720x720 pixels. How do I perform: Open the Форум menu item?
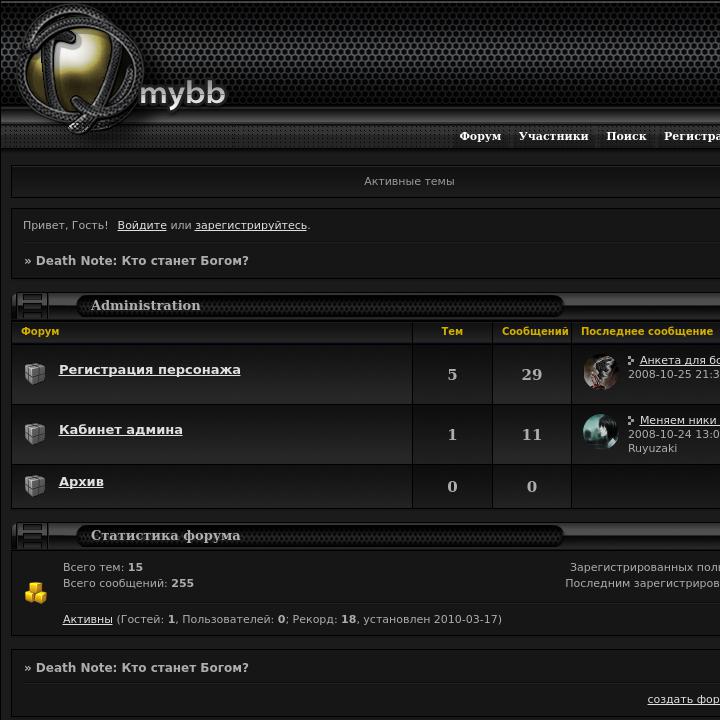point(480,136)
